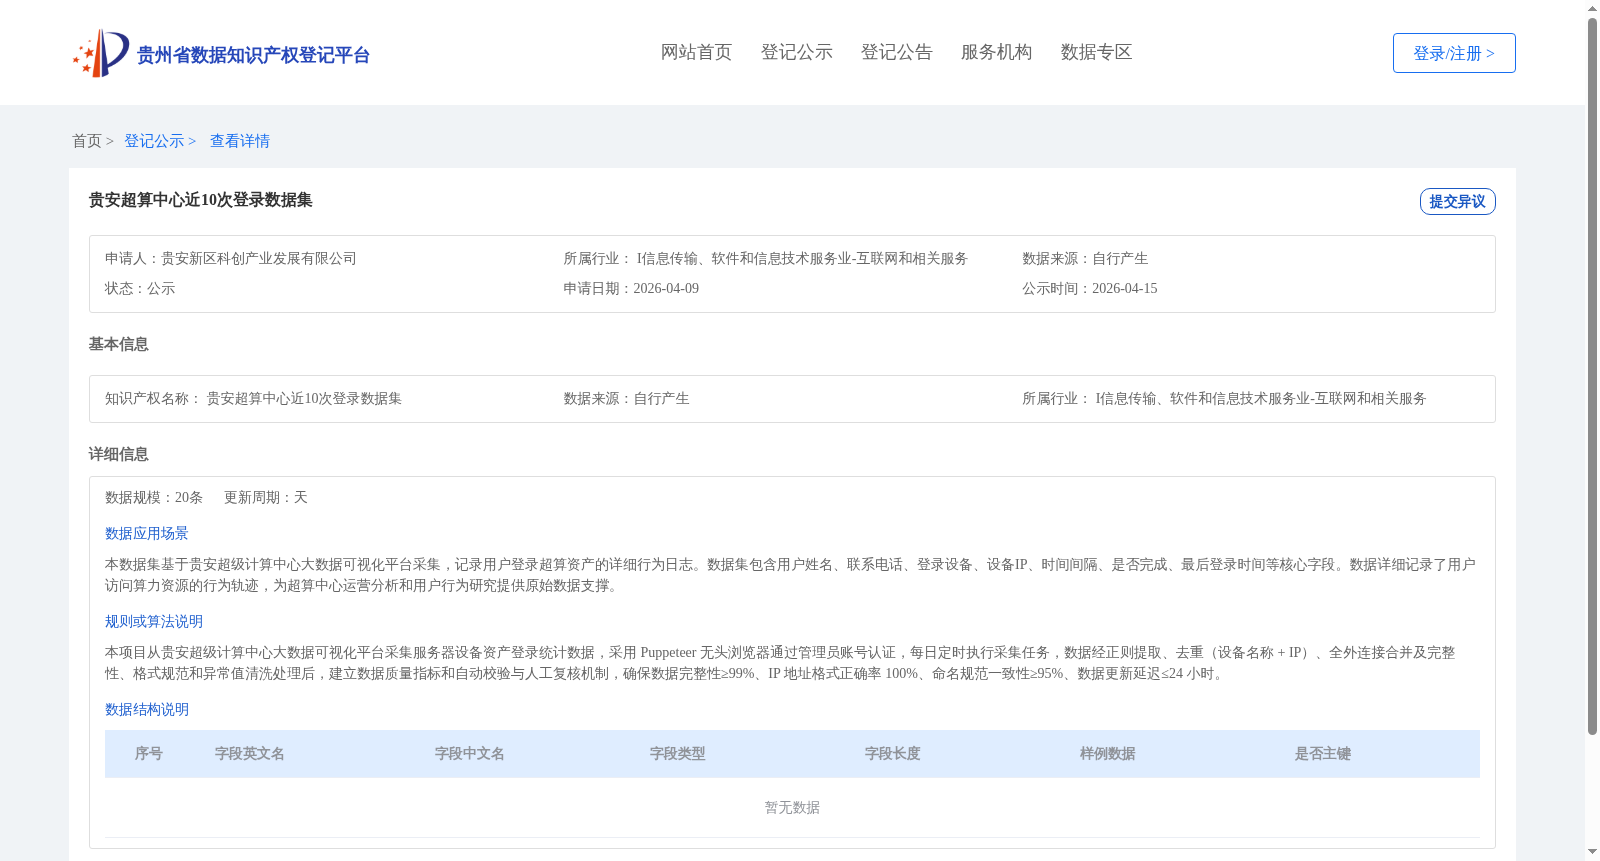Click the 更新周期：天 text
This screenshot has height=861, width=1600.
click(x=266, y=497)
